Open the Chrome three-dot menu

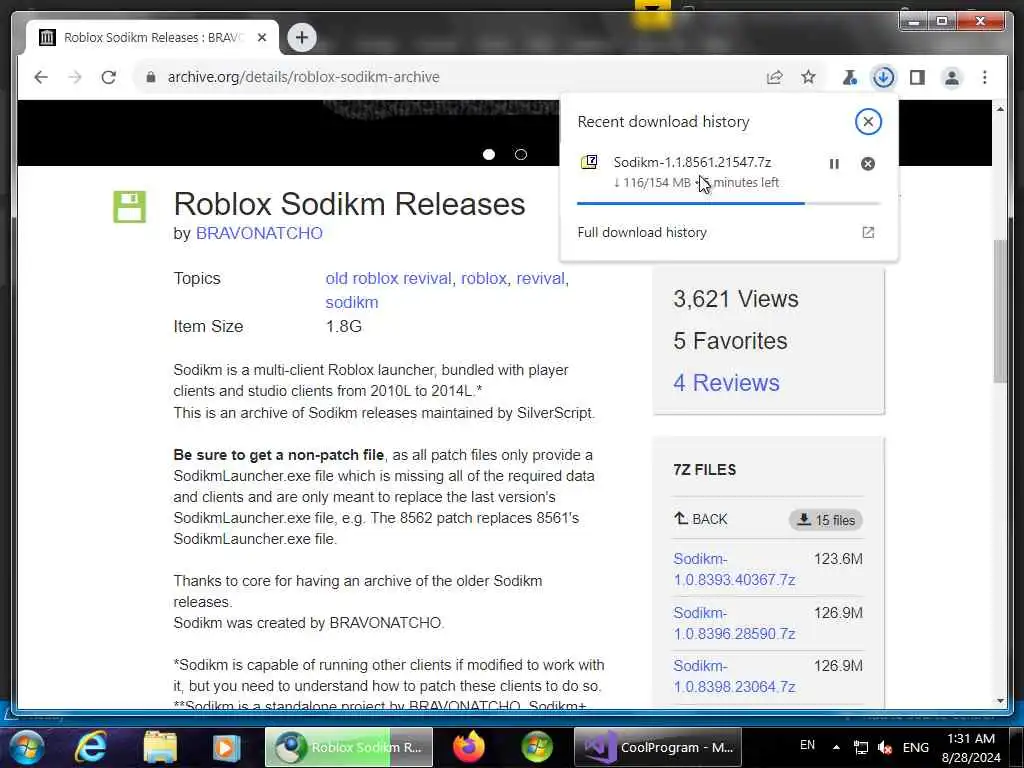[x=985, y=77]
